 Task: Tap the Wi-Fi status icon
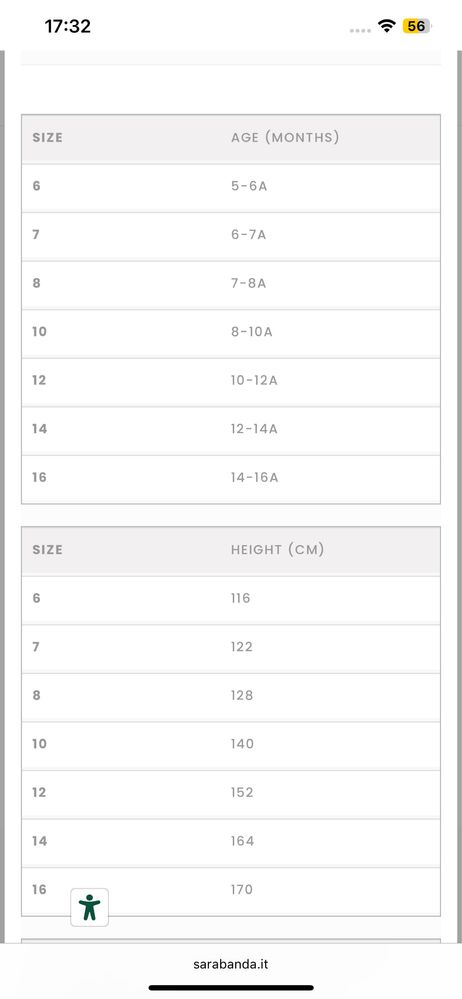(x=386, y=25)
